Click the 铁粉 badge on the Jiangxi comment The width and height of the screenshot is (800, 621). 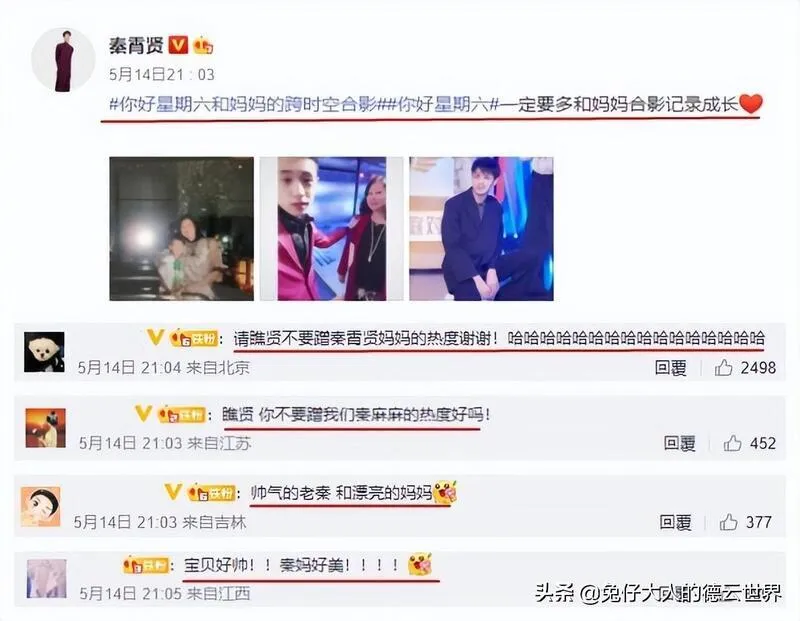146,565
